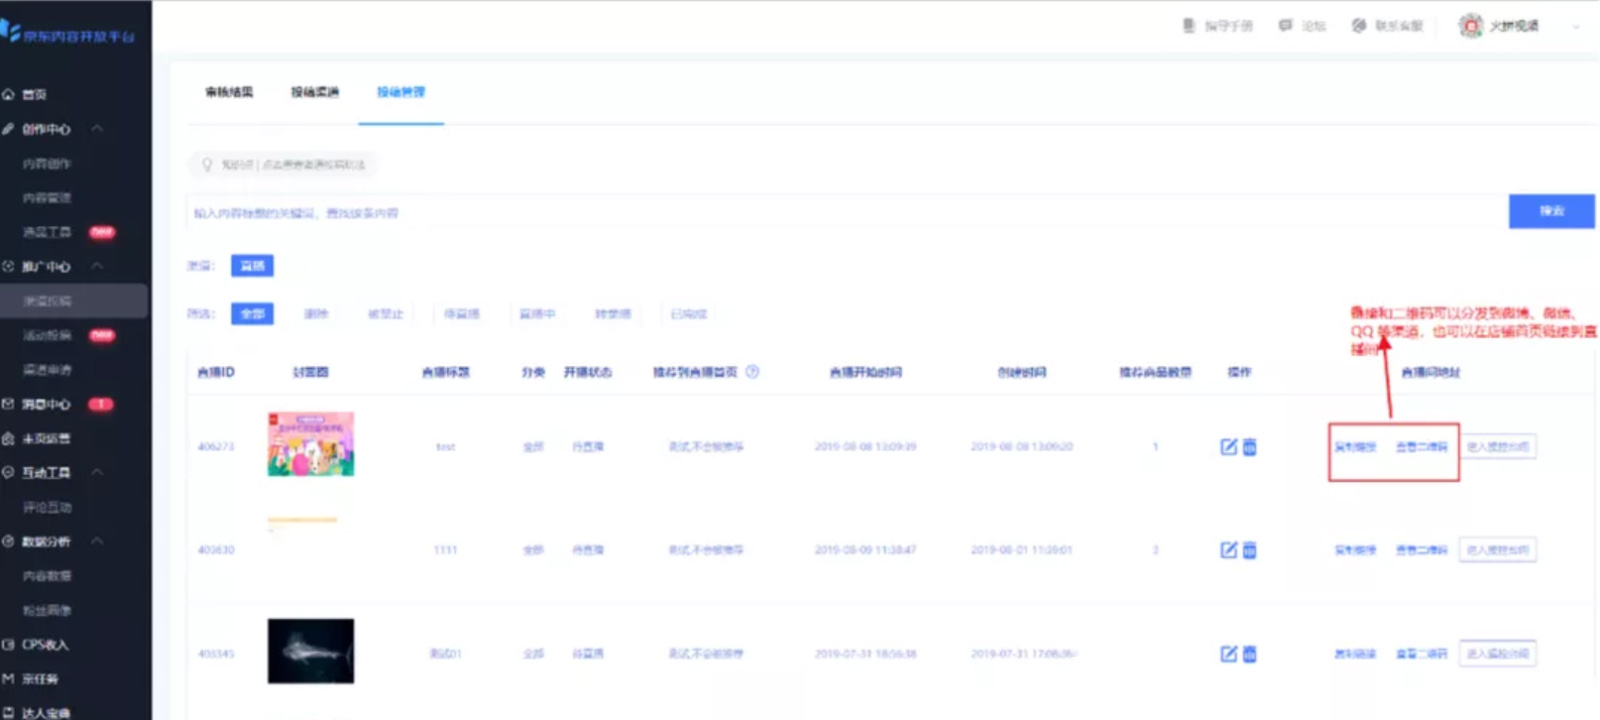This screenshot has width=1600, height=720.
Task: Click the forum chat bubble icon in header
Action: pyautogui.click(x=1285, y=26)
